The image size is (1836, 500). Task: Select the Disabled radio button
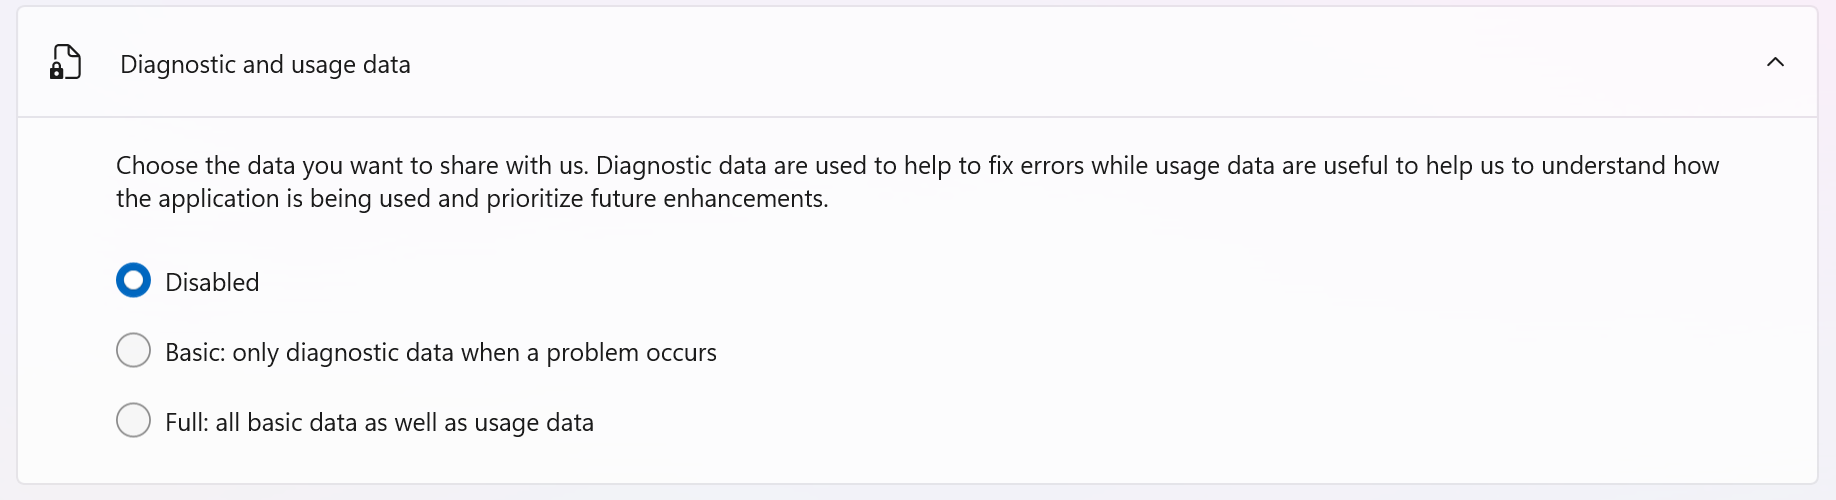tap(134, 281)
